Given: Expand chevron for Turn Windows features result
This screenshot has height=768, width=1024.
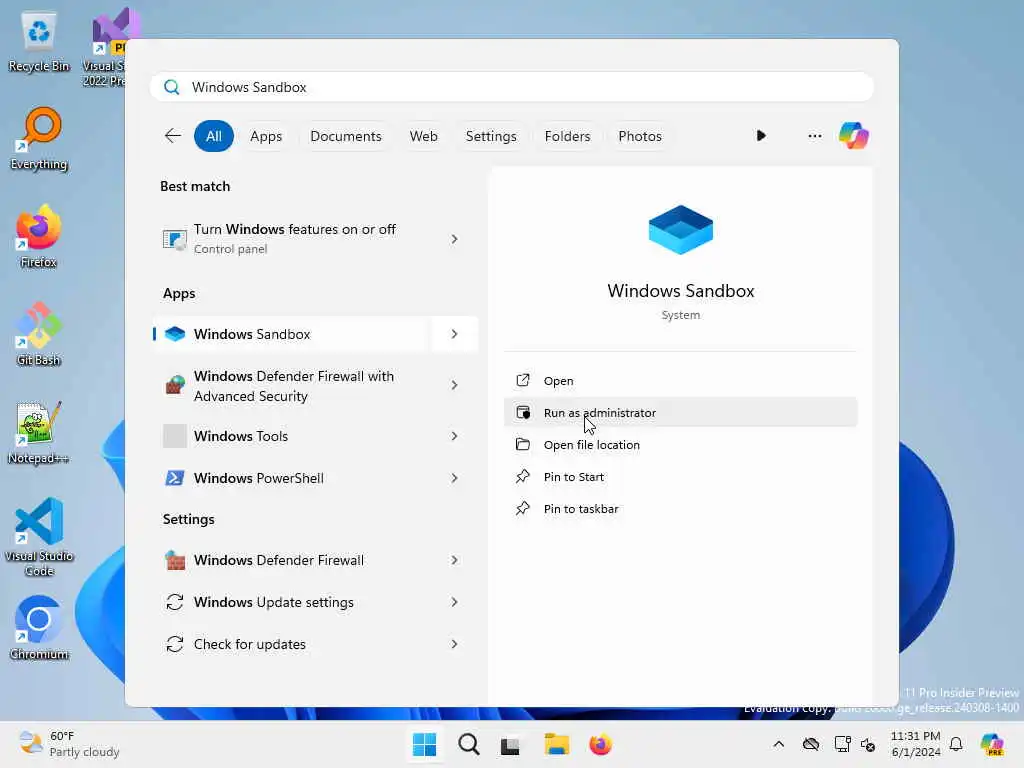Looking at the screenshot, I should (455, 239).
